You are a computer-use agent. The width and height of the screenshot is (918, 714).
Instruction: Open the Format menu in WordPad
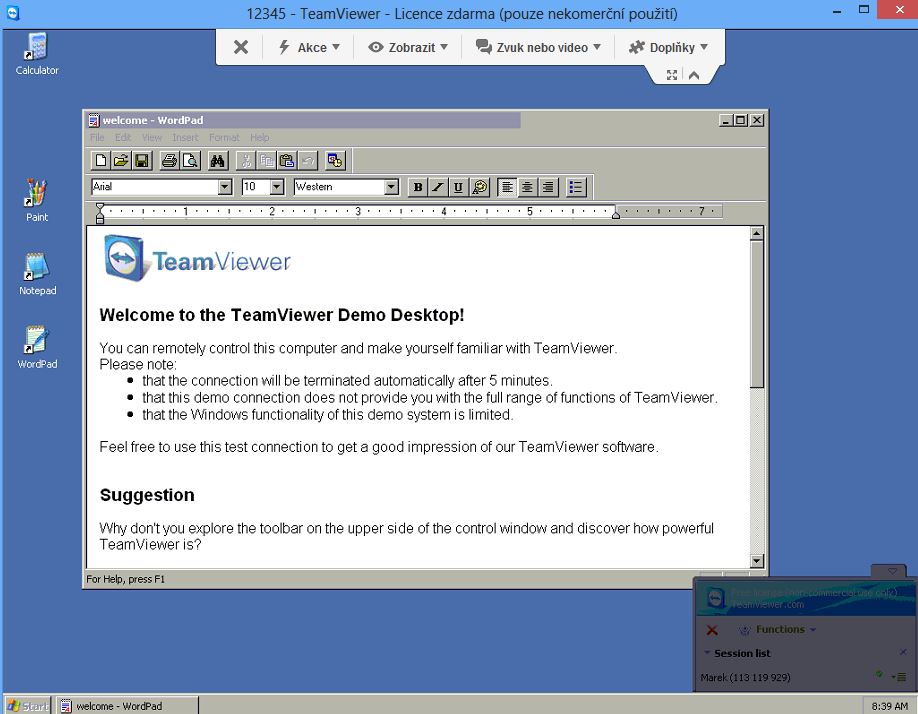224,138
